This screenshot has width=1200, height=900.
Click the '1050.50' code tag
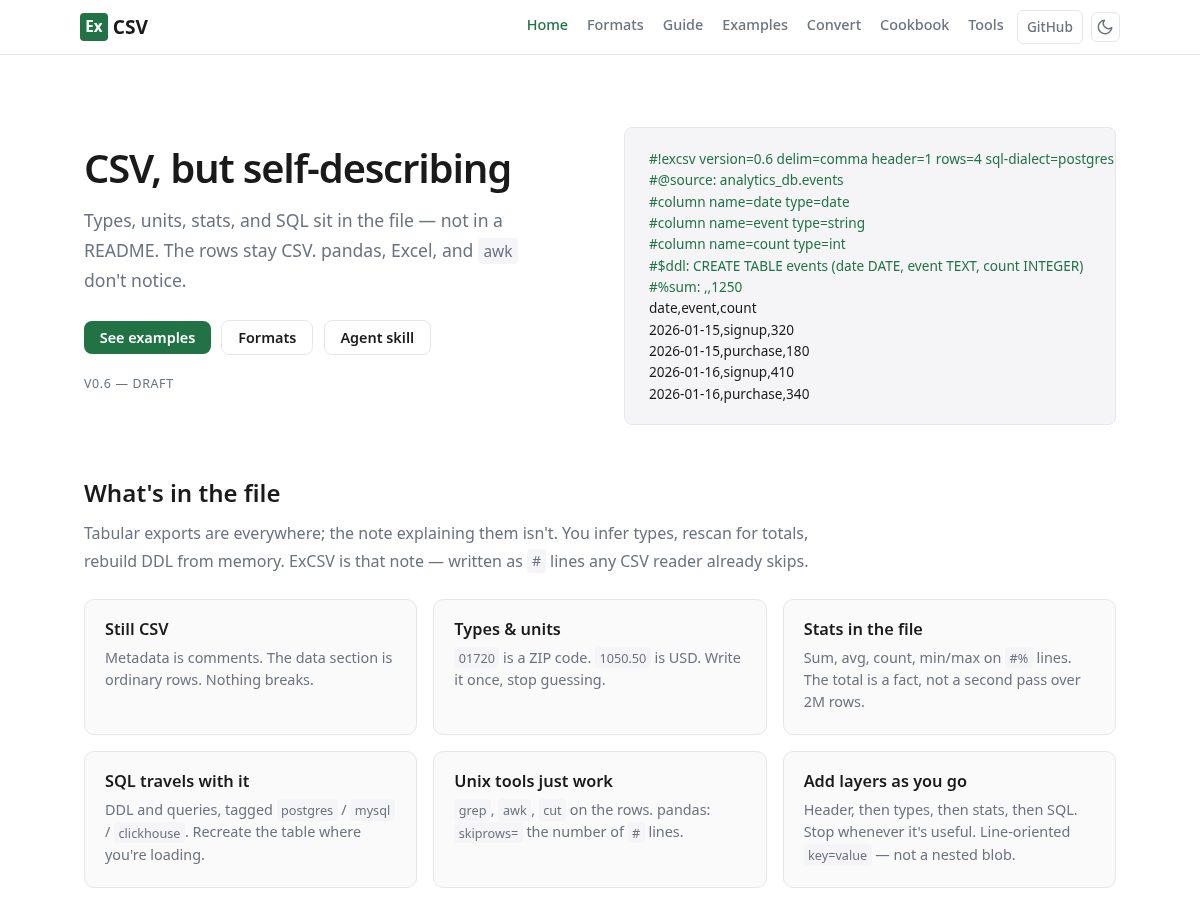pyautogui.click(x=623, y=659)
